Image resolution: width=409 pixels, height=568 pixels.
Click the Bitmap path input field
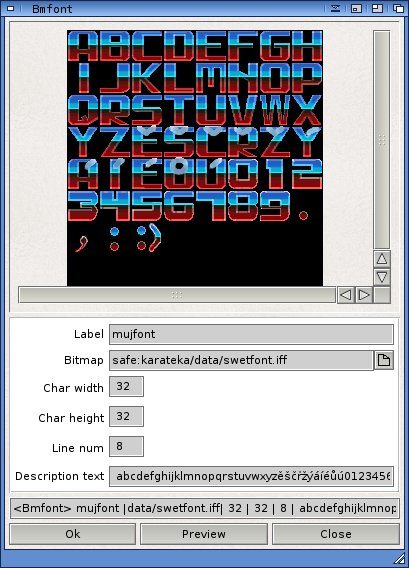tap(241, 360)
